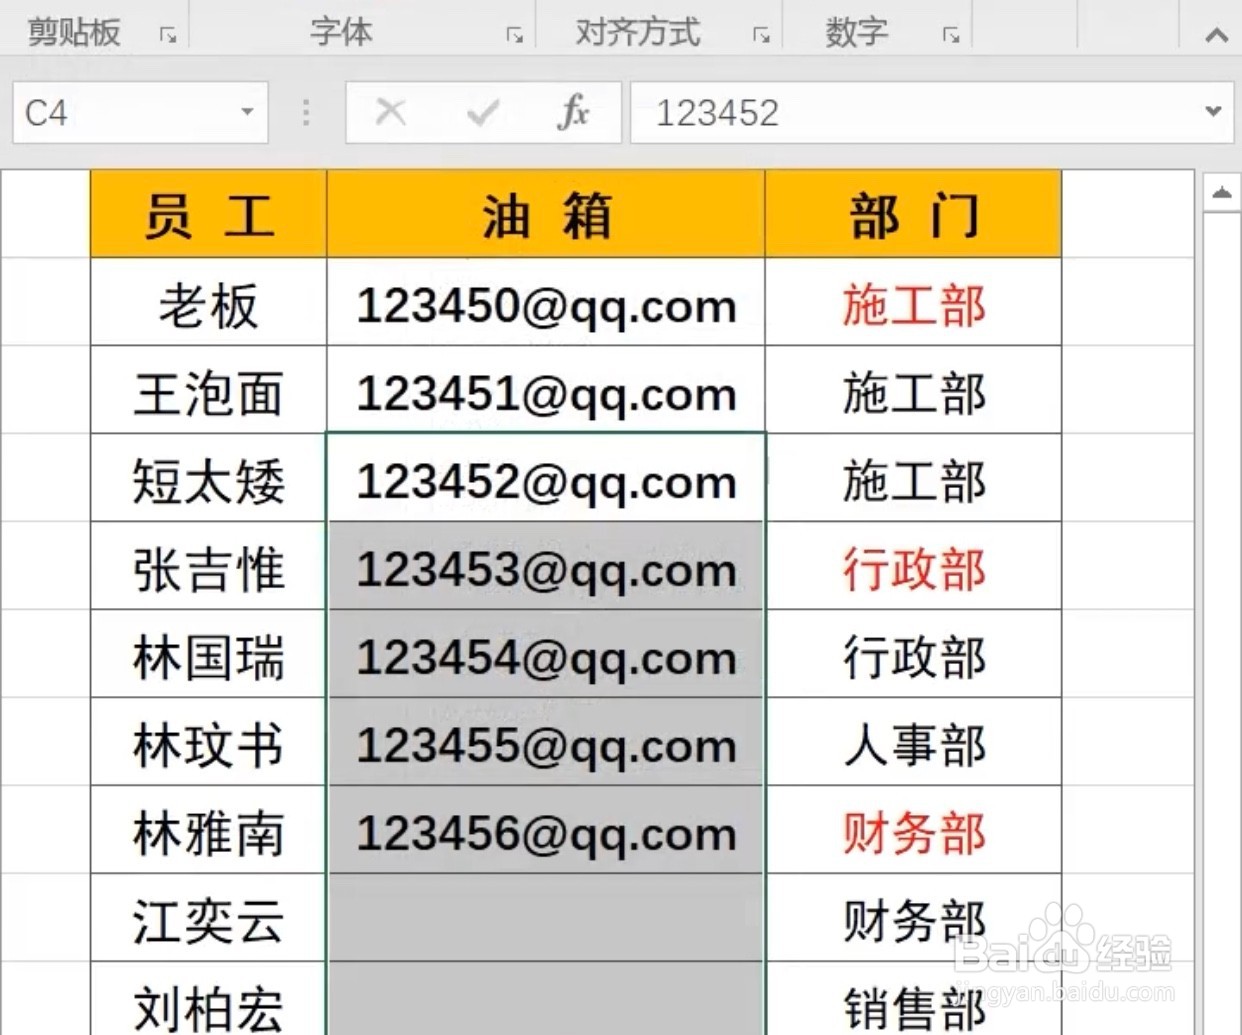Screen dimensions: 1242x1035
Task: Open the 剪贴板 dialog launcher icon
Action: pos(168,31)
